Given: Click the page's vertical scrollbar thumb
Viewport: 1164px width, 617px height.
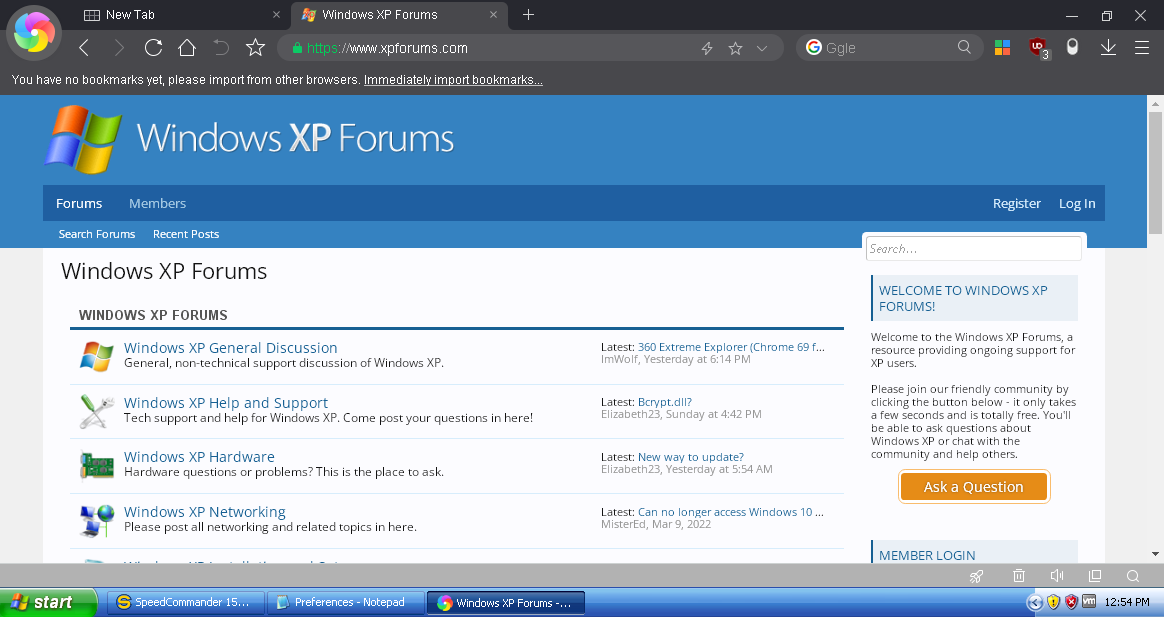Looking at the screenshot, I should 1155,170.
